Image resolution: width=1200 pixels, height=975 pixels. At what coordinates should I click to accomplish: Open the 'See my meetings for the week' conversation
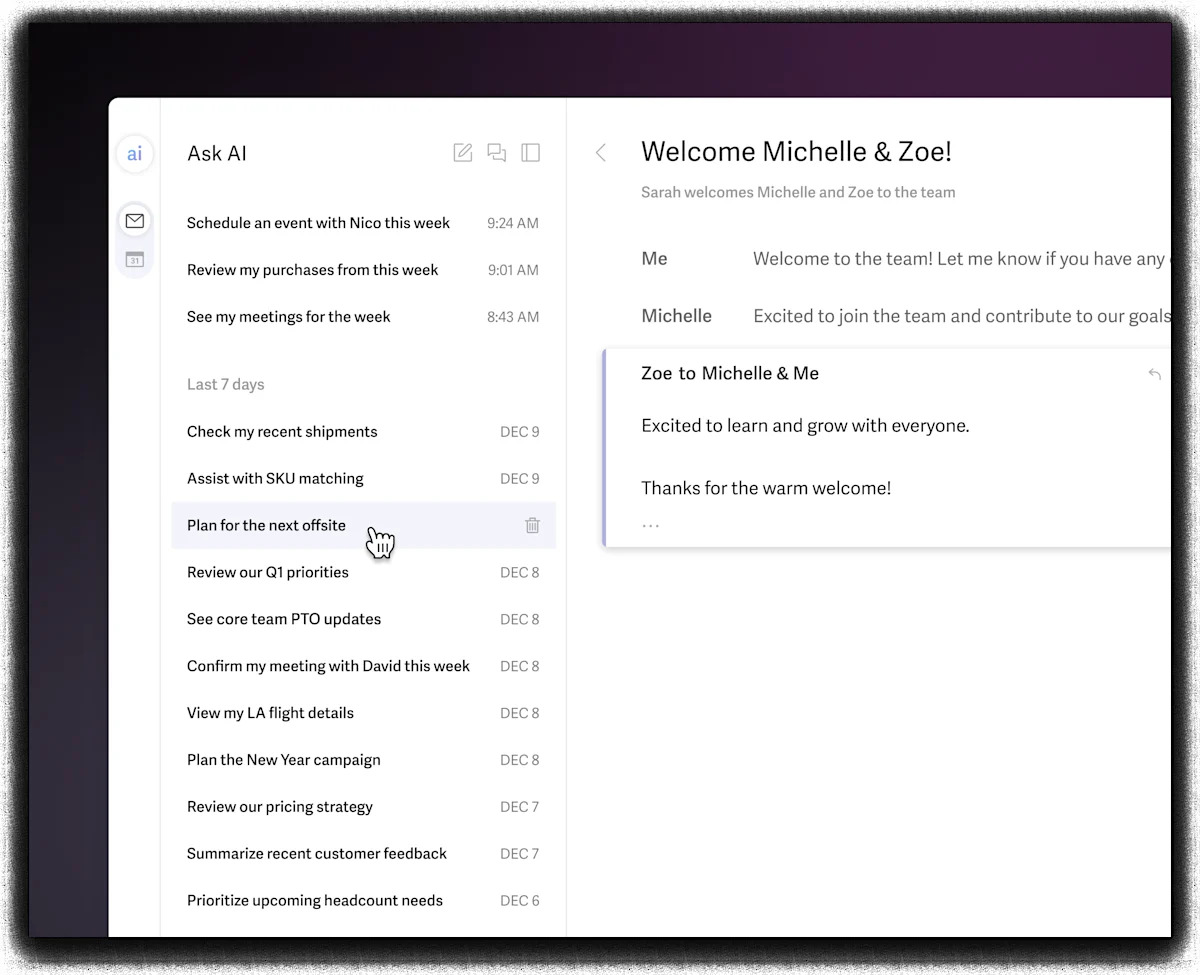click(x=288, y=317)
